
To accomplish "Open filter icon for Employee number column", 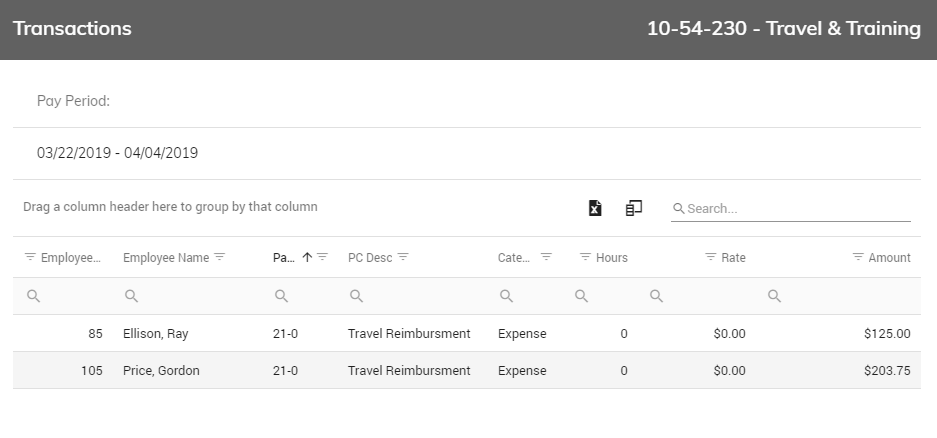I will (30, 257).
